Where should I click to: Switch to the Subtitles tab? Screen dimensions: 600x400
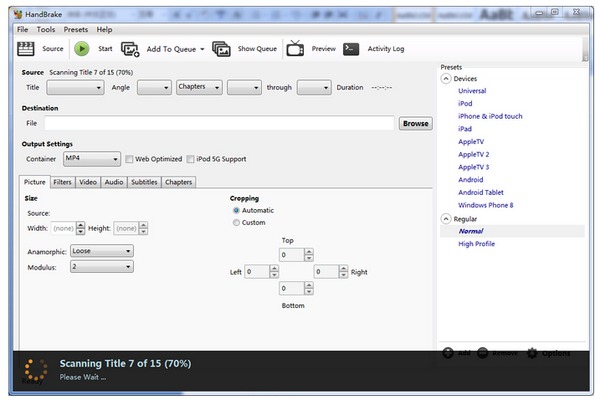pos(144,182)
